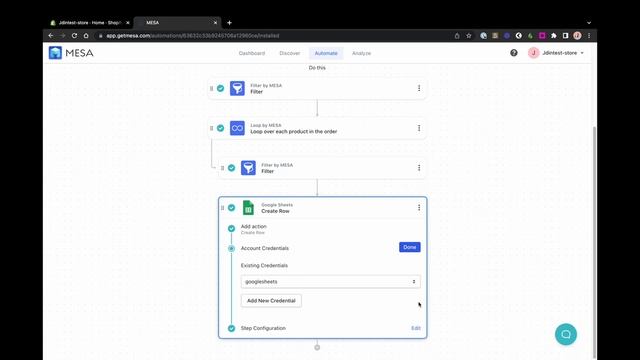Open the top Filter step funnel icon

pyautogui.click(x=237, y=88)
